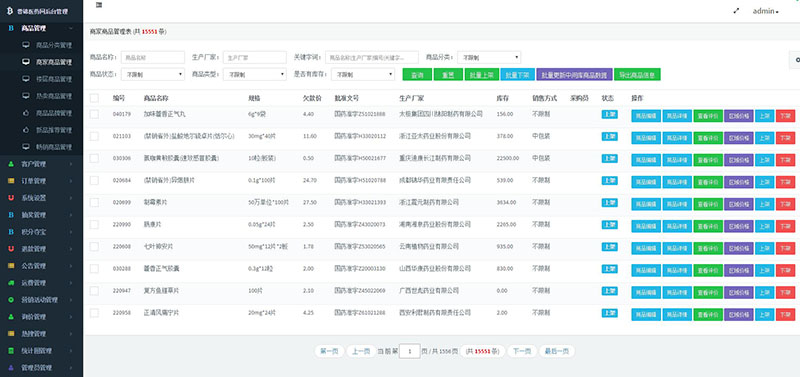Viewport: 800px width, 377px height.
Task: Tick the checkbox for product 040179
Action: click(x=94, y=114)
